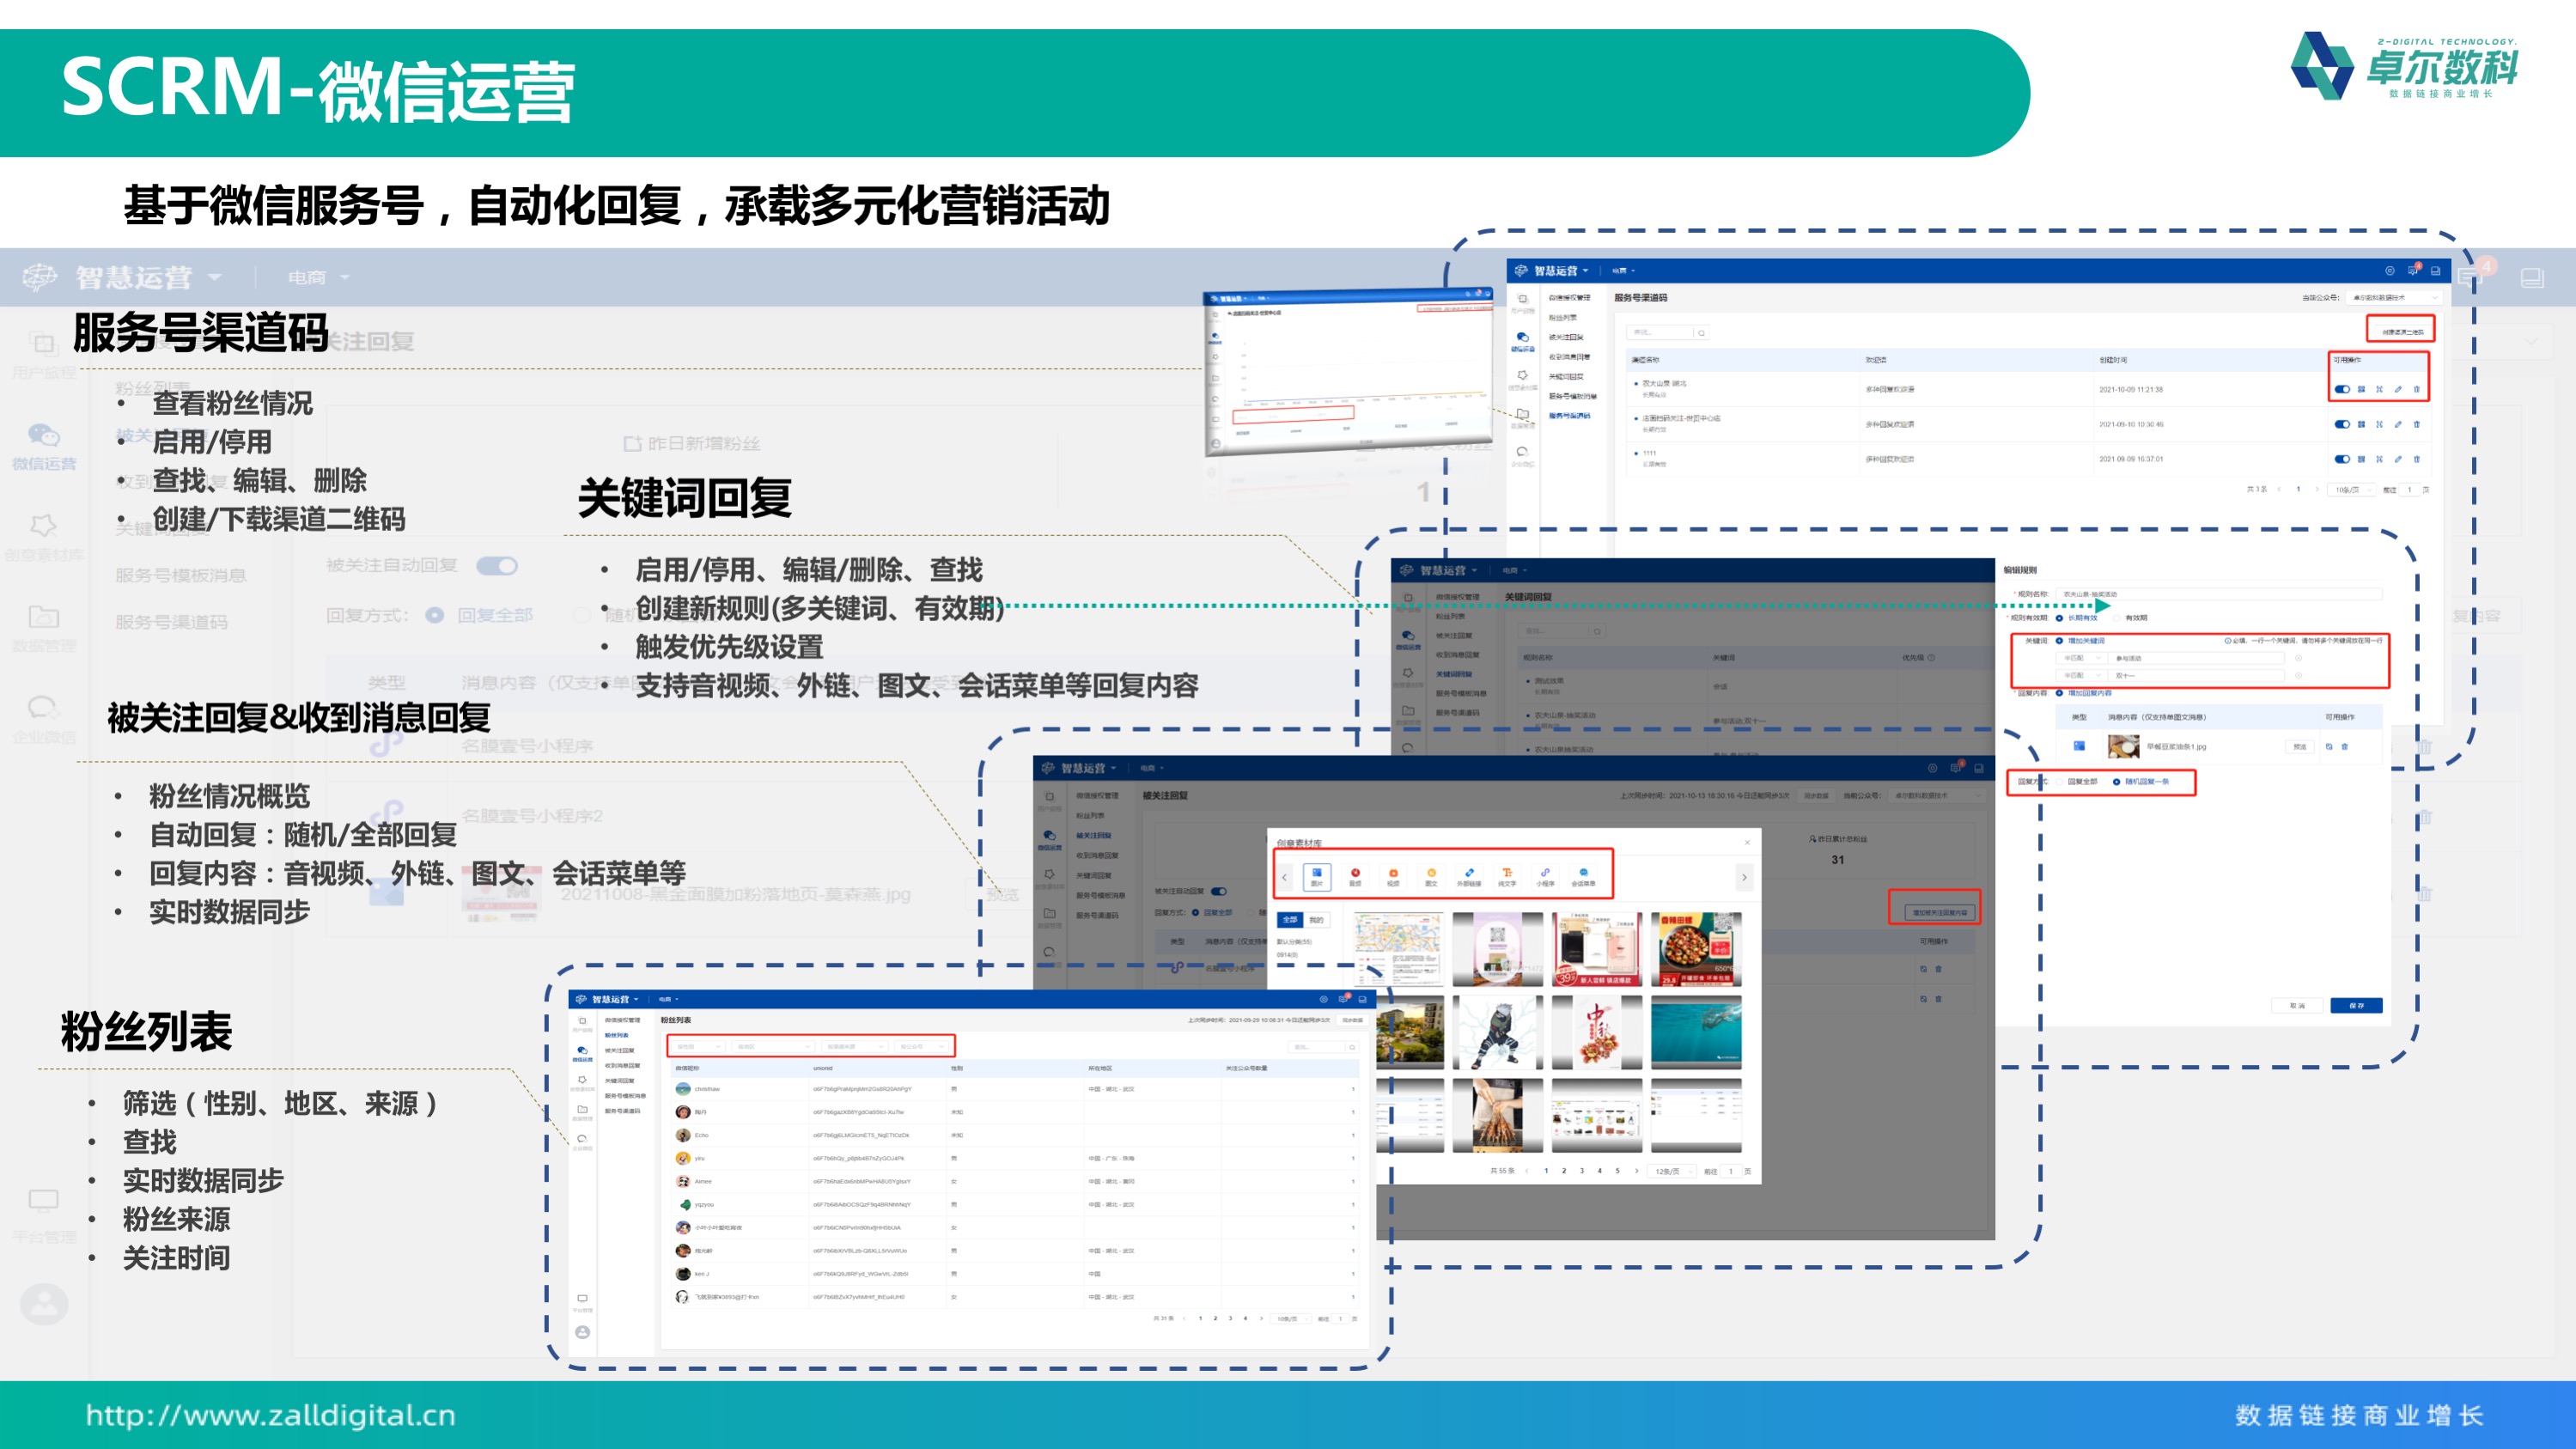Open 关键词回复 menu in channel code sidebar

(1566, 376)
